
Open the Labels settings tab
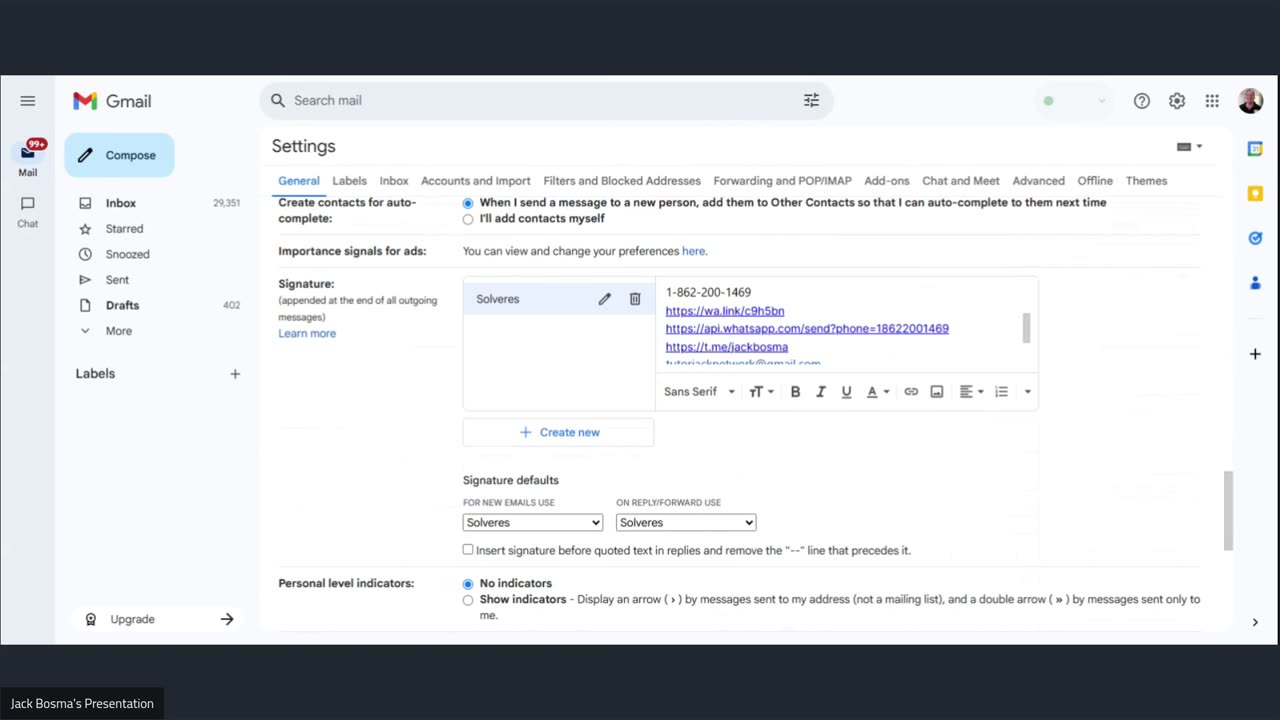pos(349,181)
